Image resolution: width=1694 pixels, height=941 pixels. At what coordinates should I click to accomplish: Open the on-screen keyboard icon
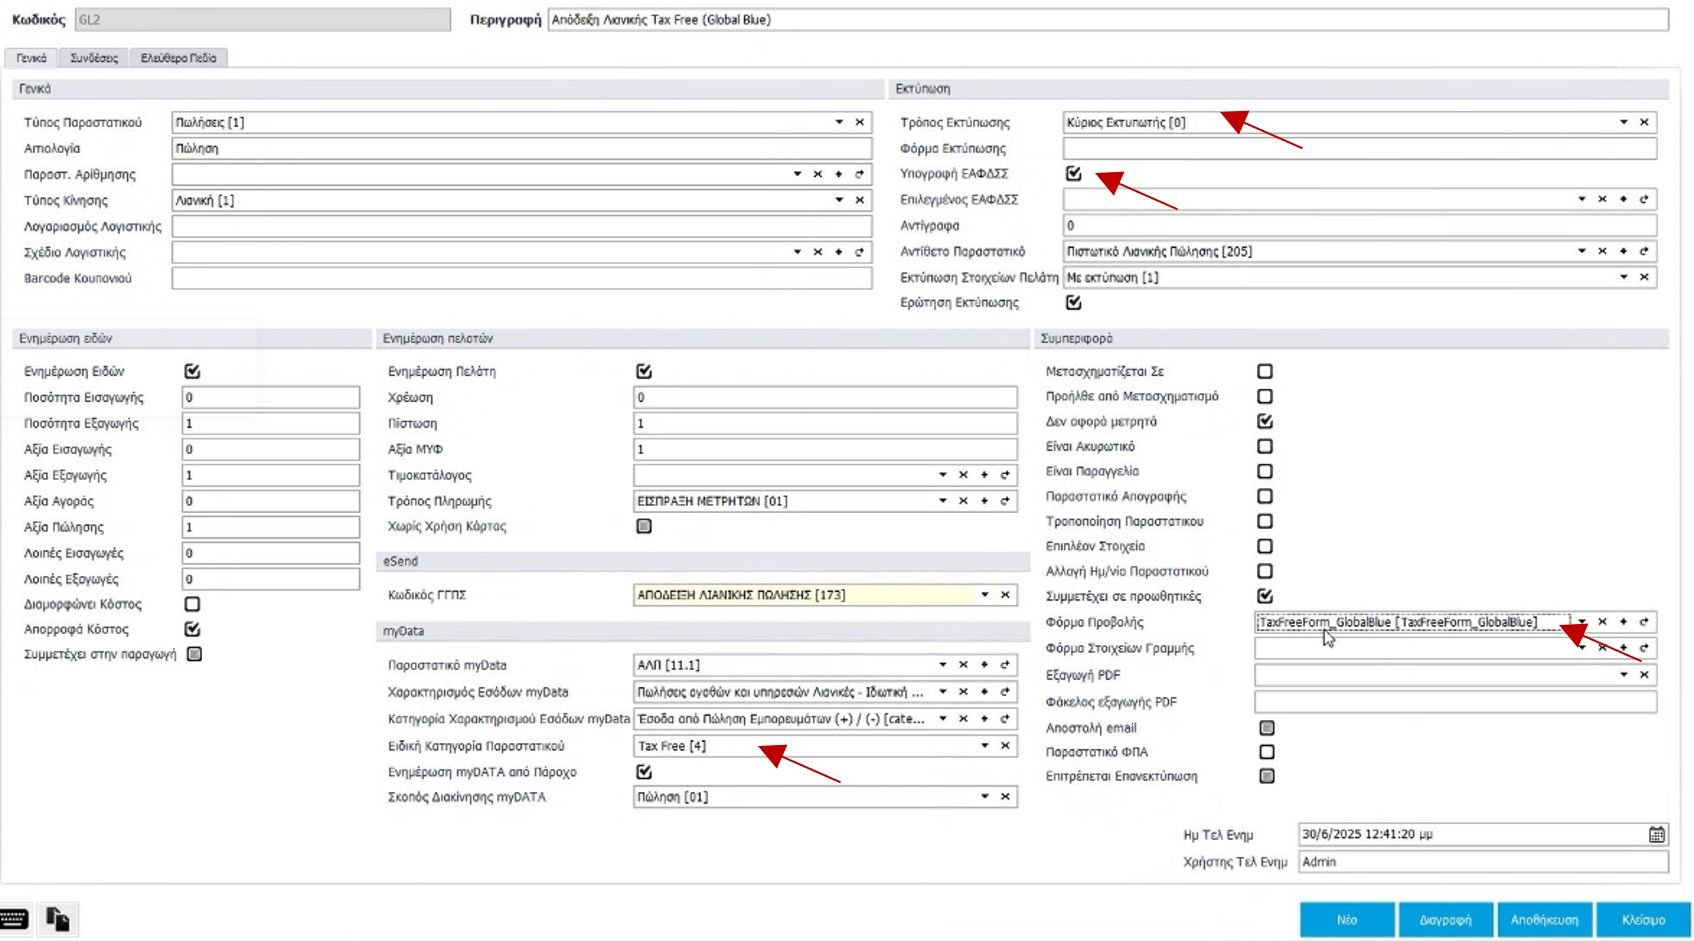pyautogui.click(x=14, y=919)
